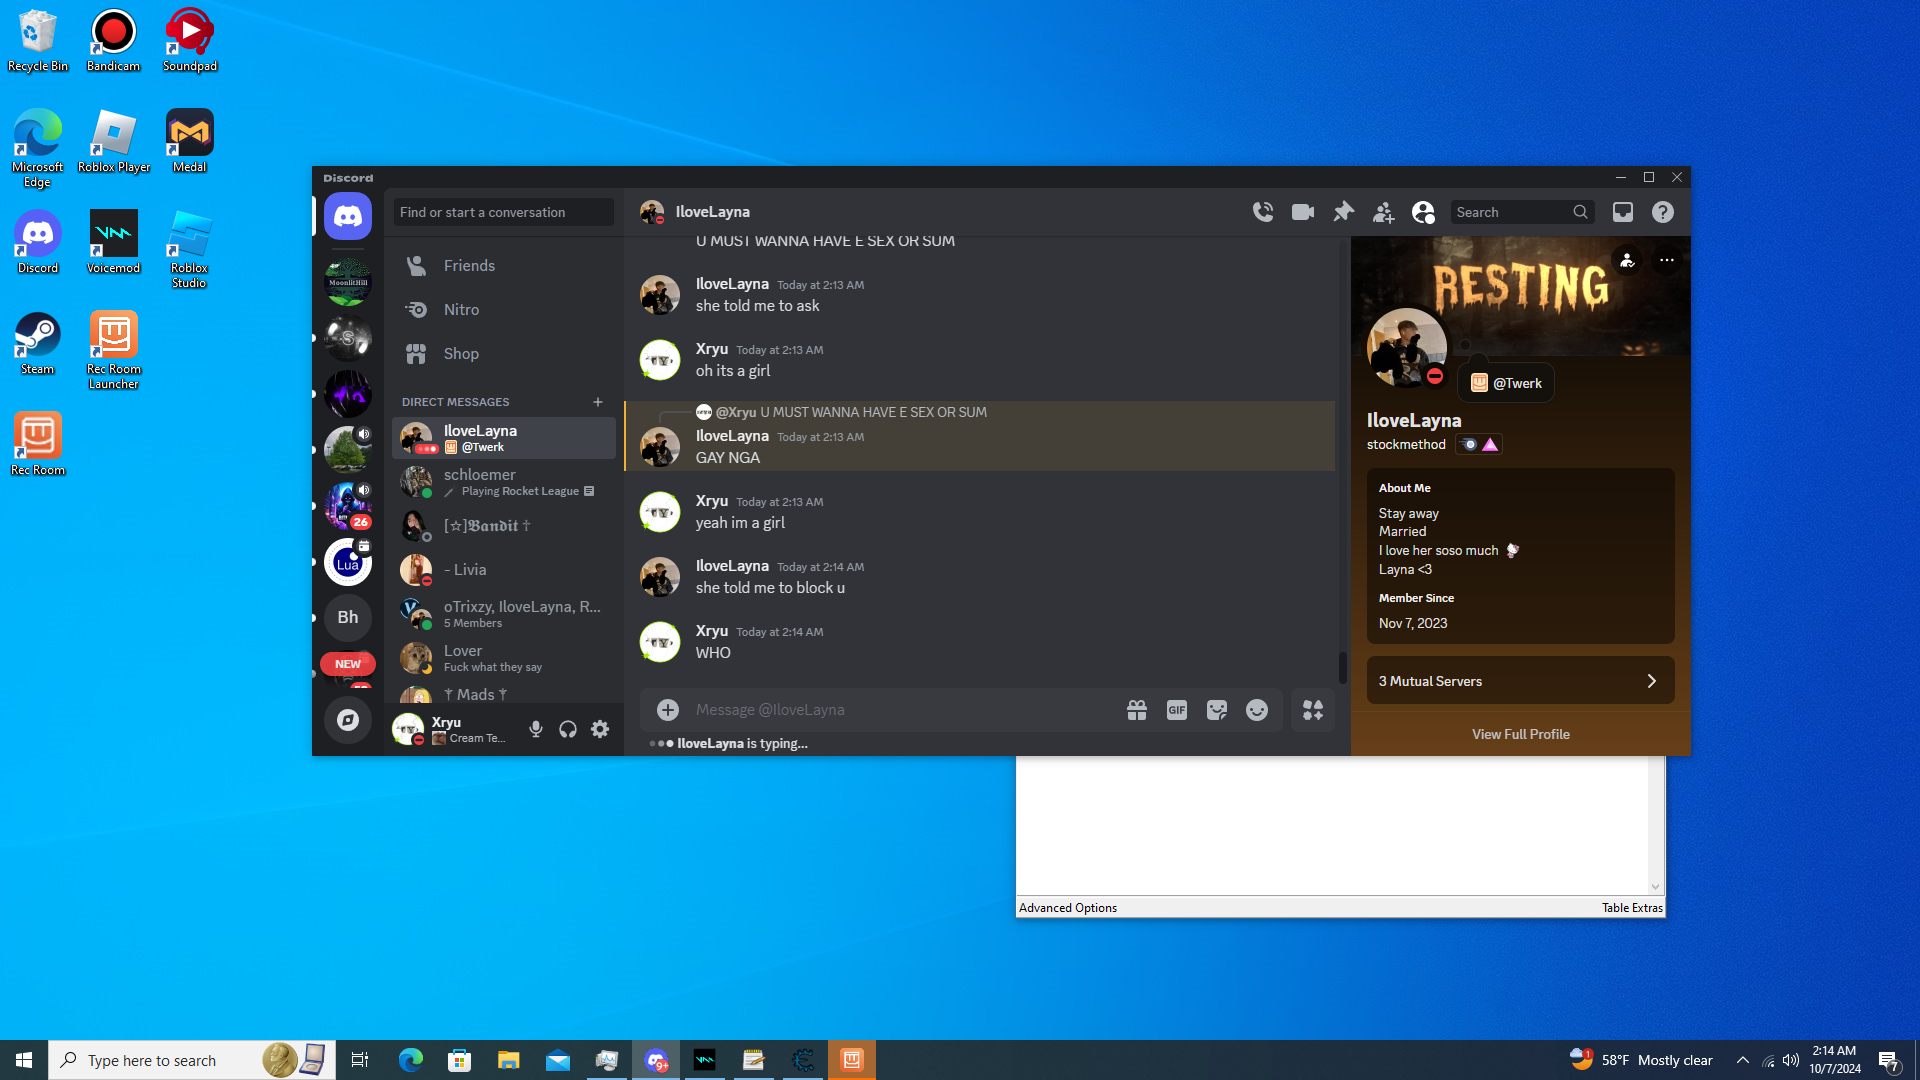The width and height of the screenshot is (1920, 1080).
Task: Open the Friends tab
Action: 469,266
